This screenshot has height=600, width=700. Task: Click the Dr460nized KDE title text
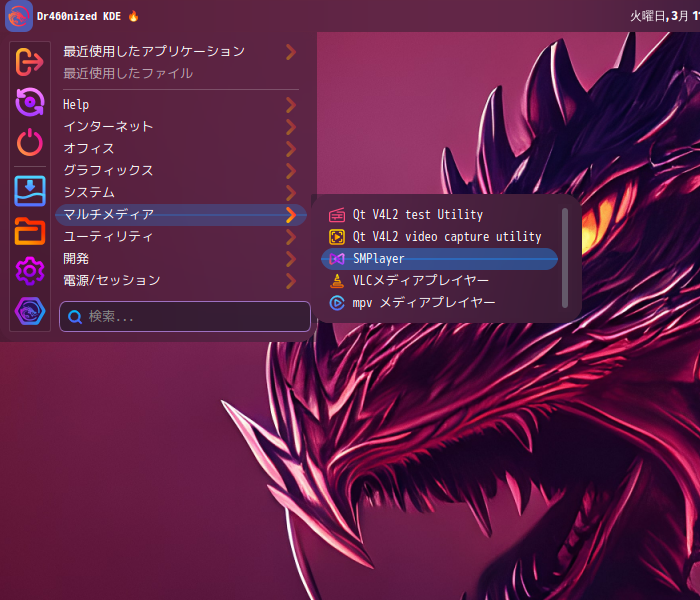point(79,17)
